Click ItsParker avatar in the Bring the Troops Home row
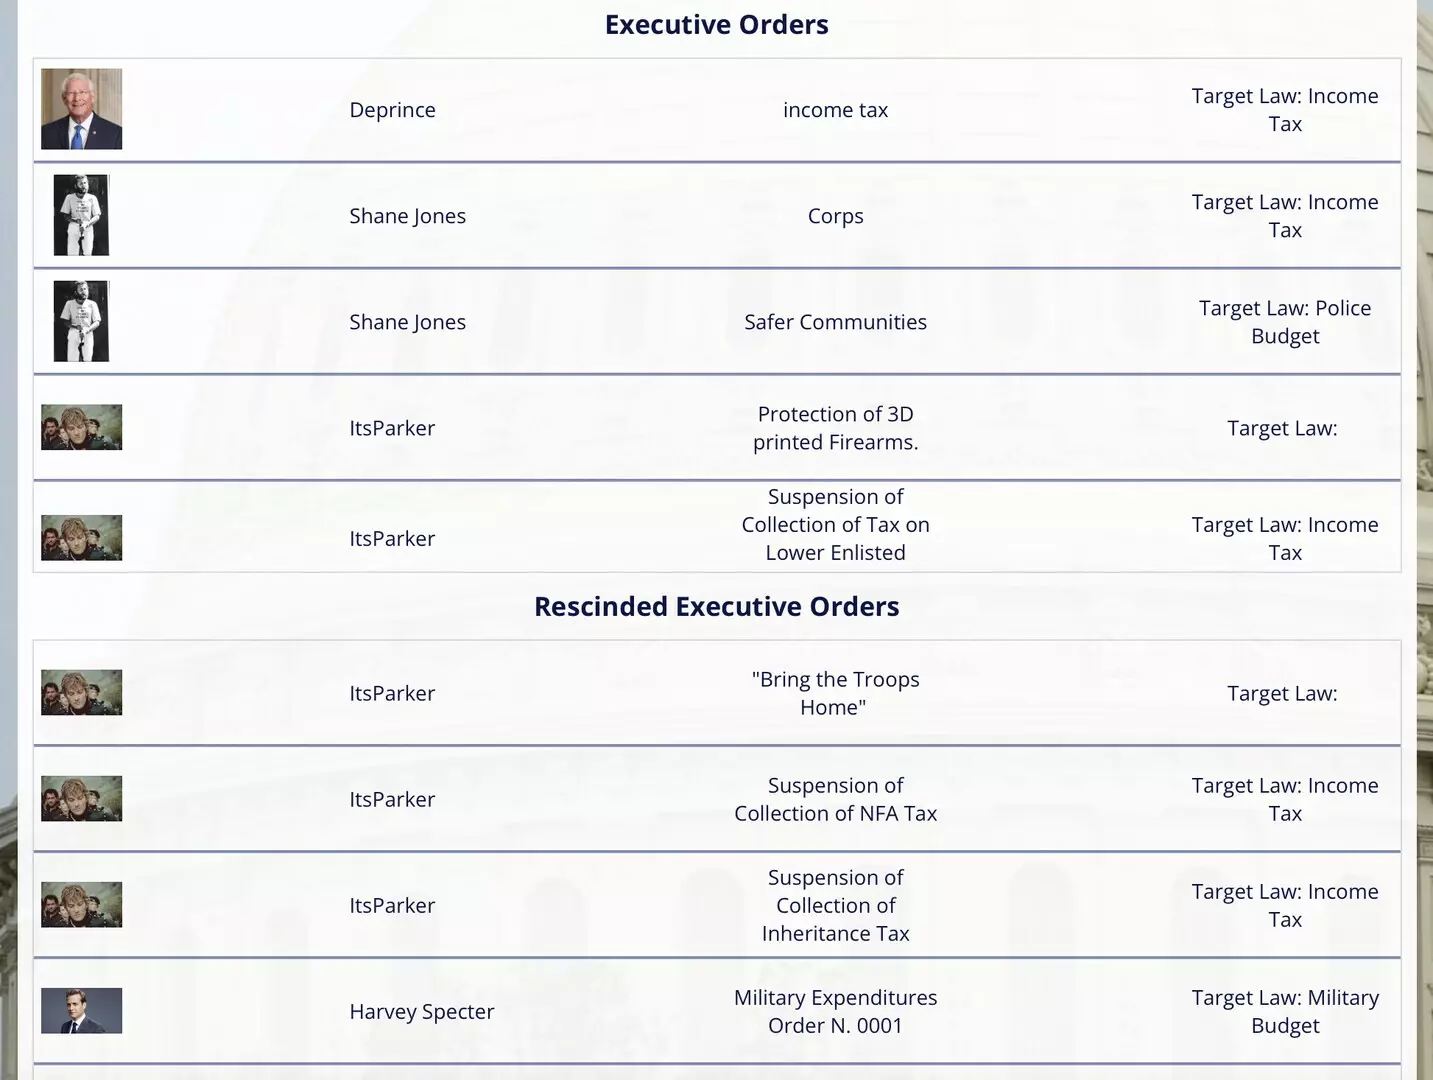The image size is (1433, 1080). point(81,692)
